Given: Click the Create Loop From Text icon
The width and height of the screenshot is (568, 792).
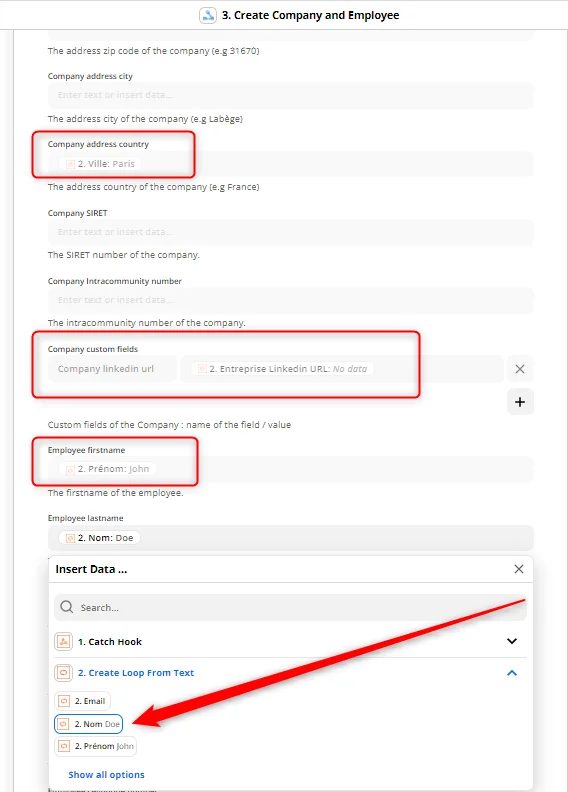Looking at the screenshot, I should pos(64,673).
